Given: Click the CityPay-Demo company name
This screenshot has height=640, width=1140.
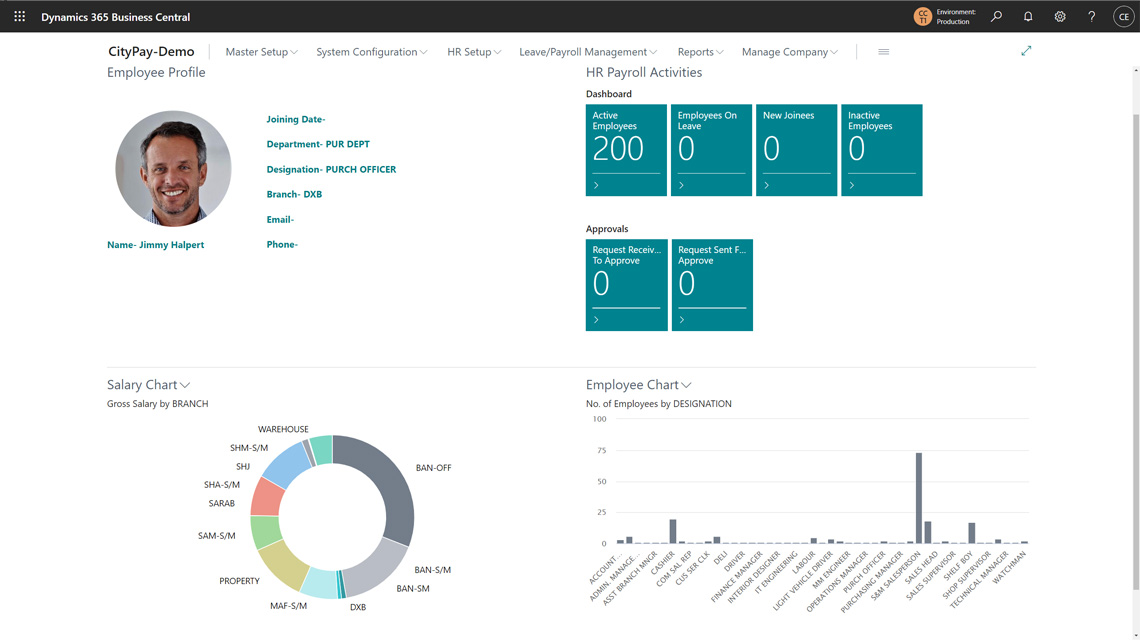Looking at the screenshot, I should tap(151, 52).
